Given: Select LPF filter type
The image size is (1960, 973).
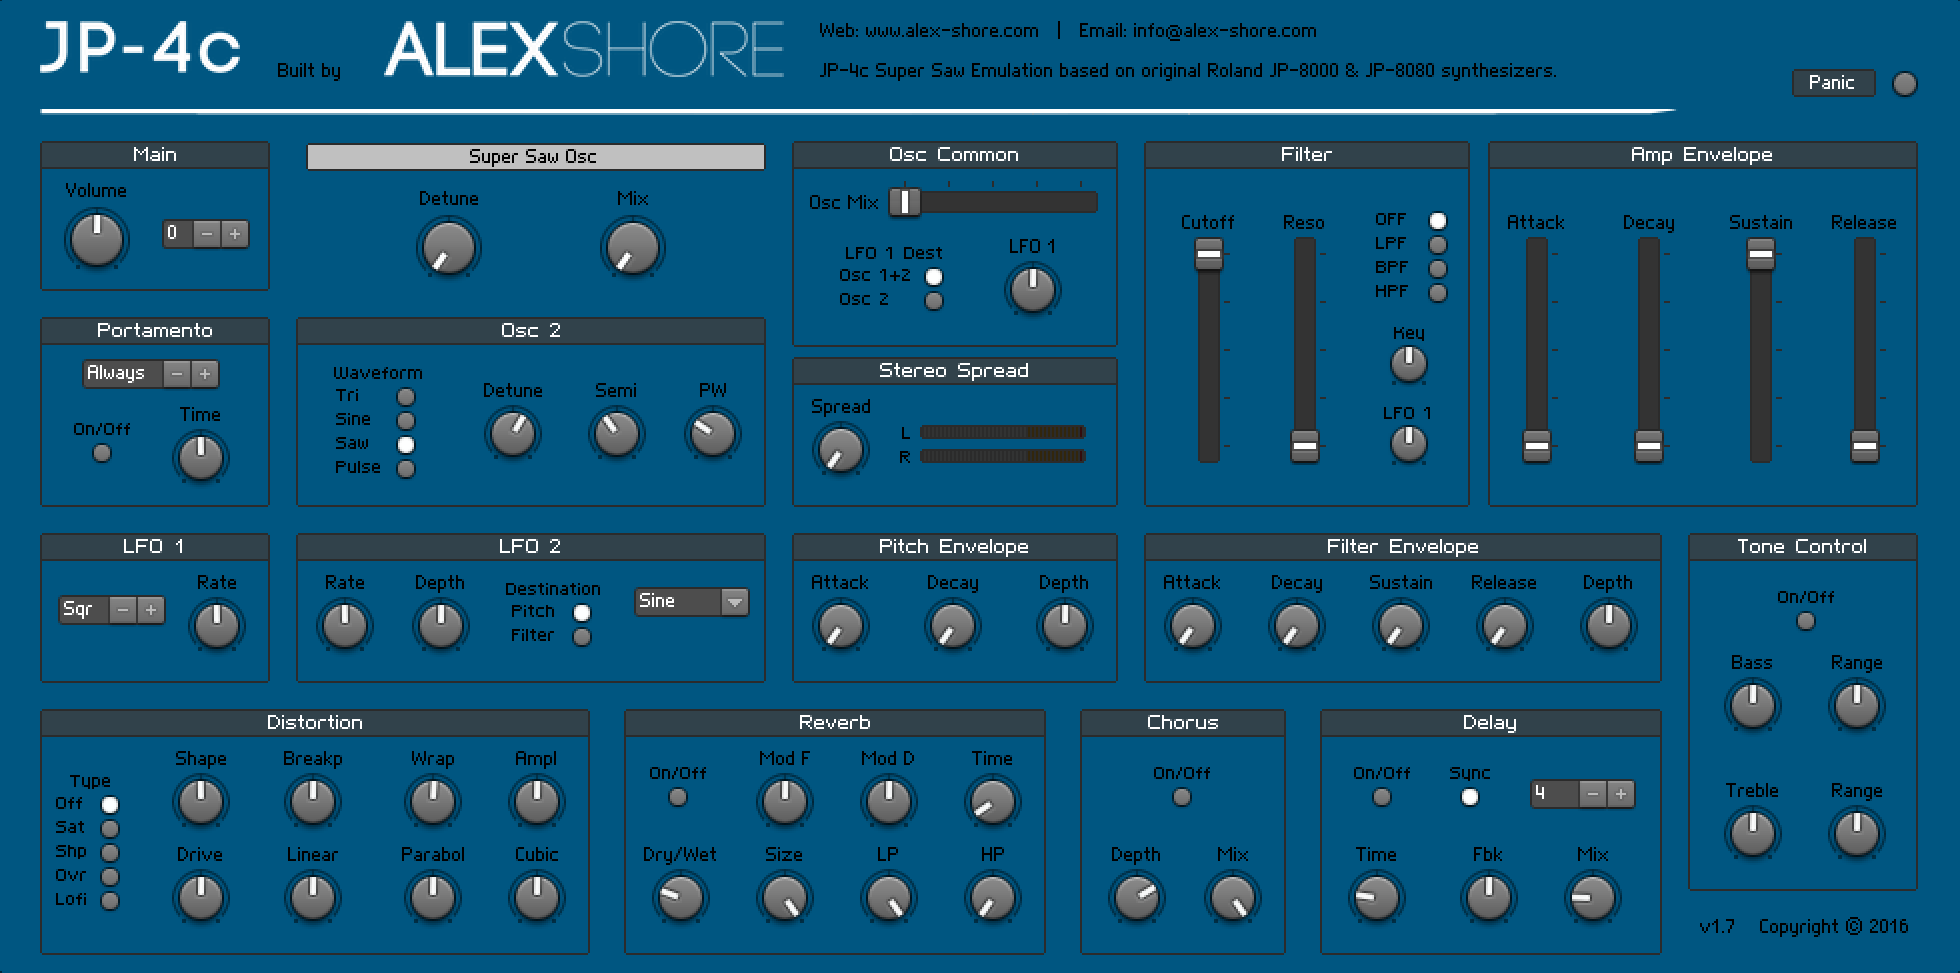Looking at the screenshot, I should (x=1438, y=245).
